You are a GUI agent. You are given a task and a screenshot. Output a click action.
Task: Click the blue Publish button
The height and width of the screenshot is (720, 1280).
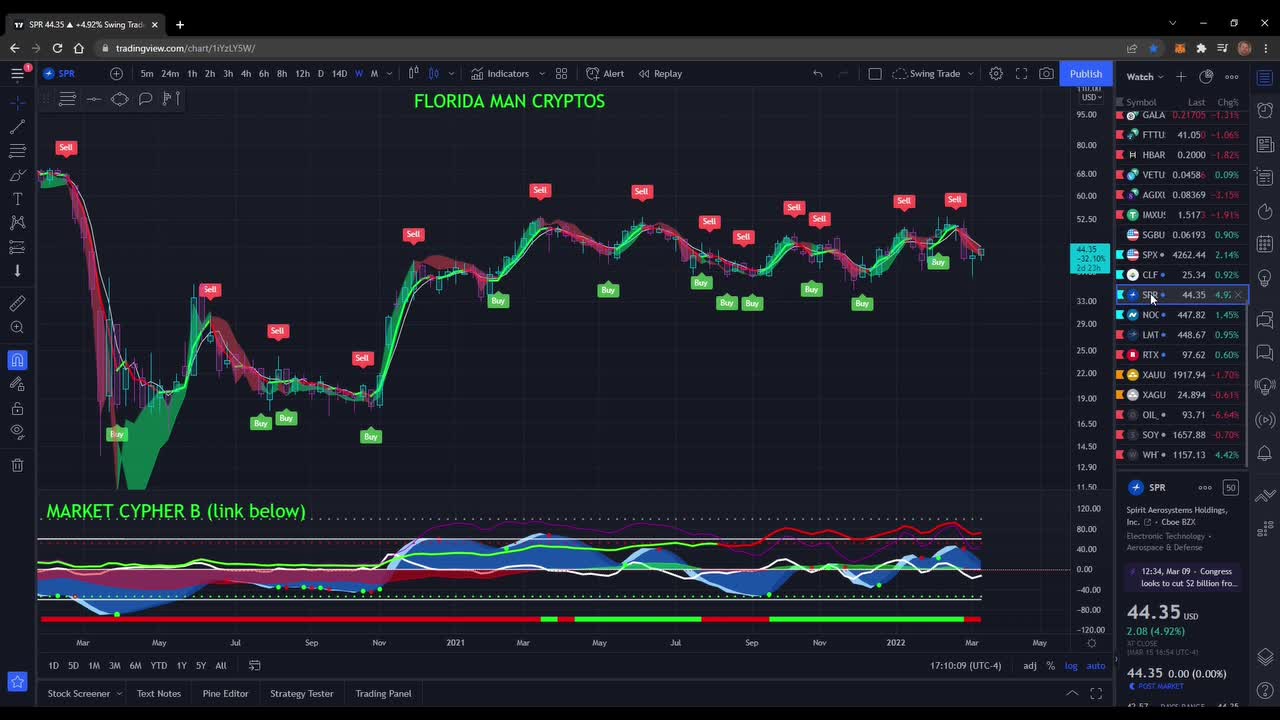1085,73
